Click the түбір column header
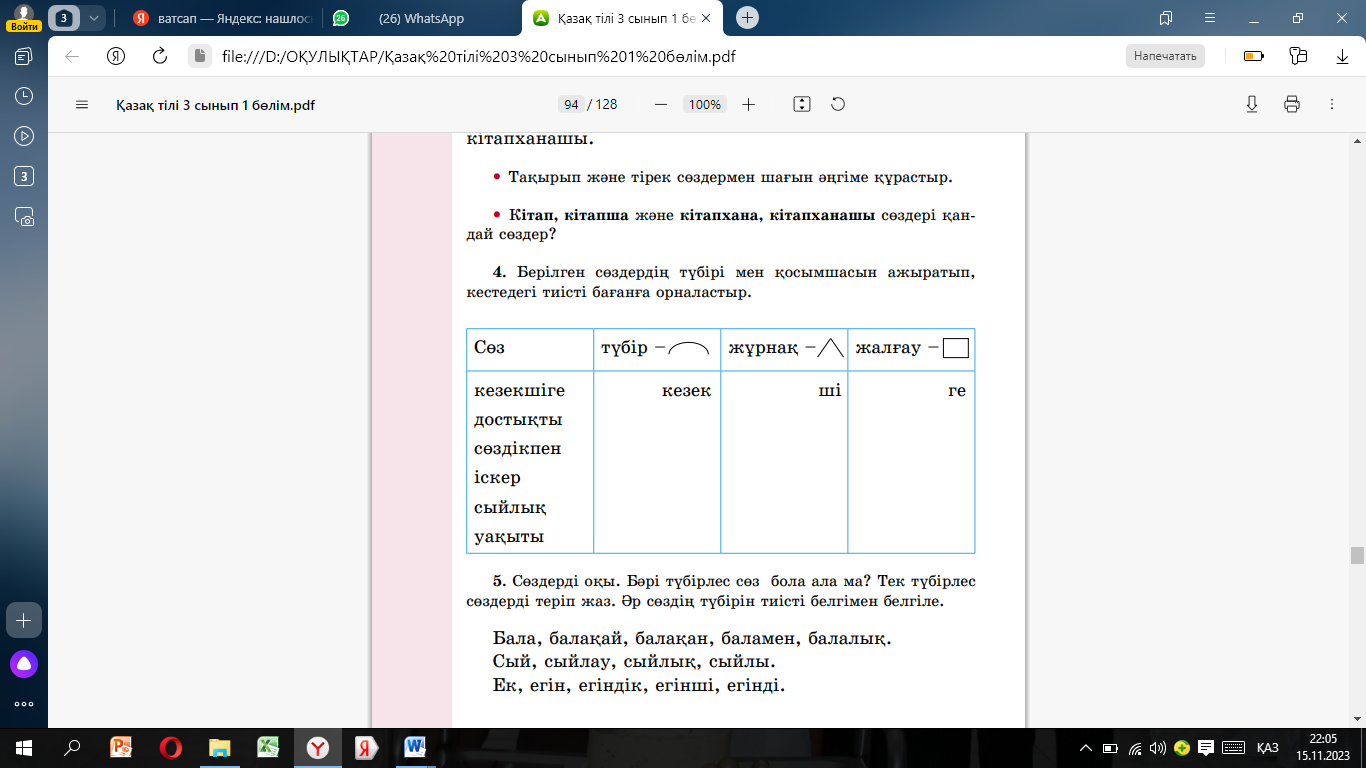Image resolution: width=1366 pixels, height=768 pixels. click(655, 348)
